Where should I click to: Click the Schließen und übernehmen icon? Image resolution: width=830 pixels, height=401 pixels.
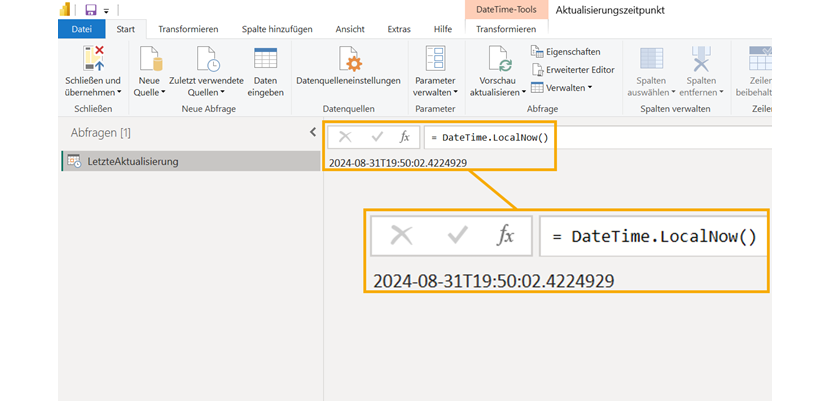tap(92, 59)
